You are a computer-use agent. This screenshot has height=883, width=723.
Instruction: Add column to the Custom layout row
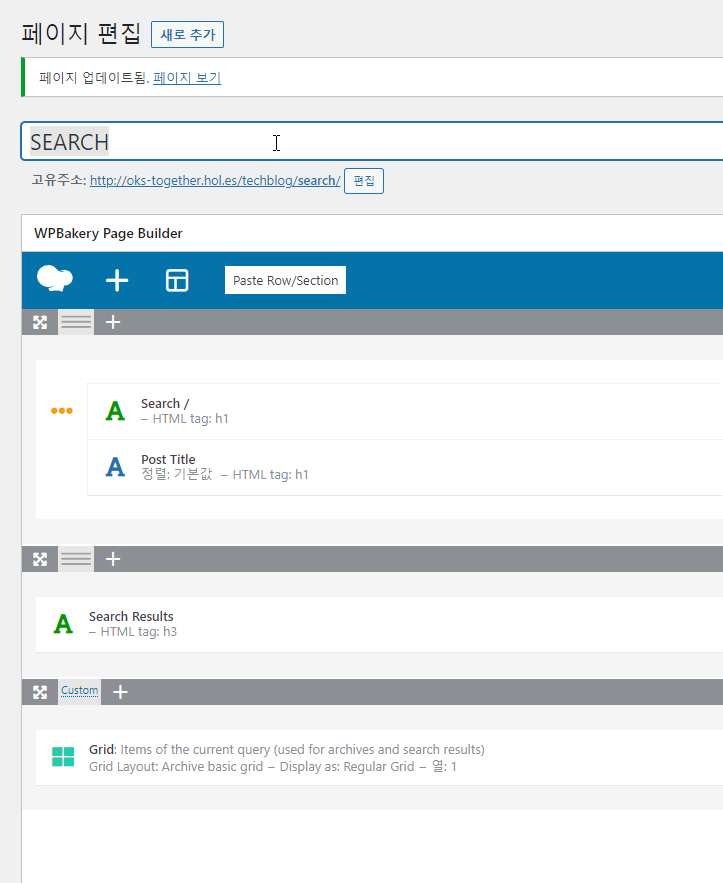[120, 692]
